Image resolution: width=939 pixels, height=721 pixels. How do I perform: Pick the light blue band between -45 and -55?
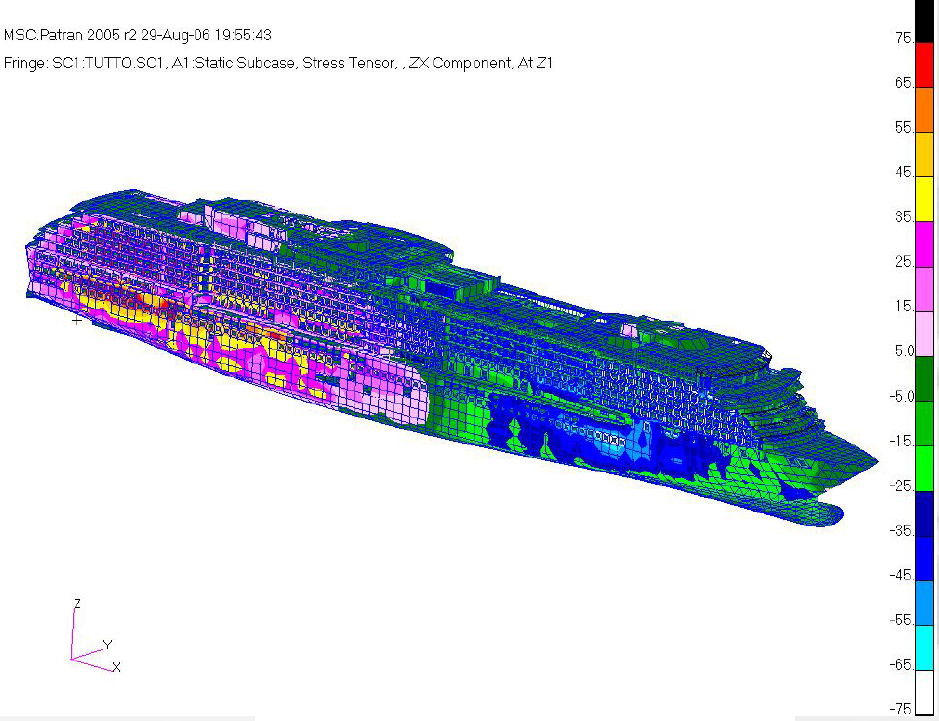coord(925,602)
